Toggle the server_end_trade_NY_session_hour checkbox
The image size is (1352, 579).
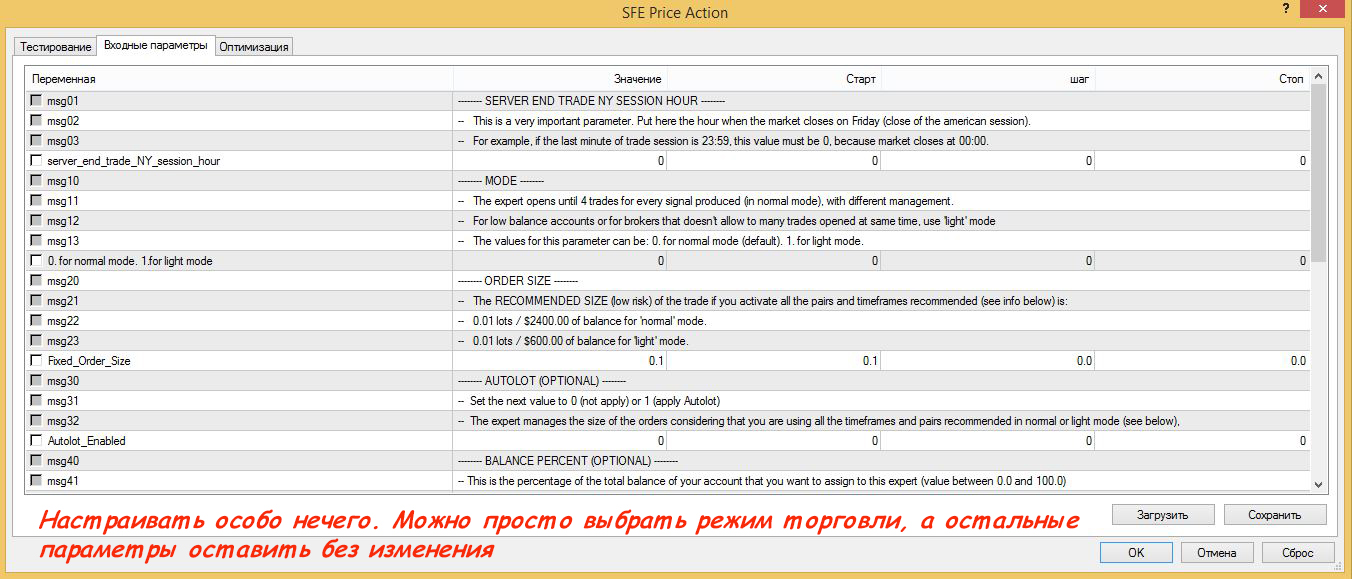click(x=37, y=161)
